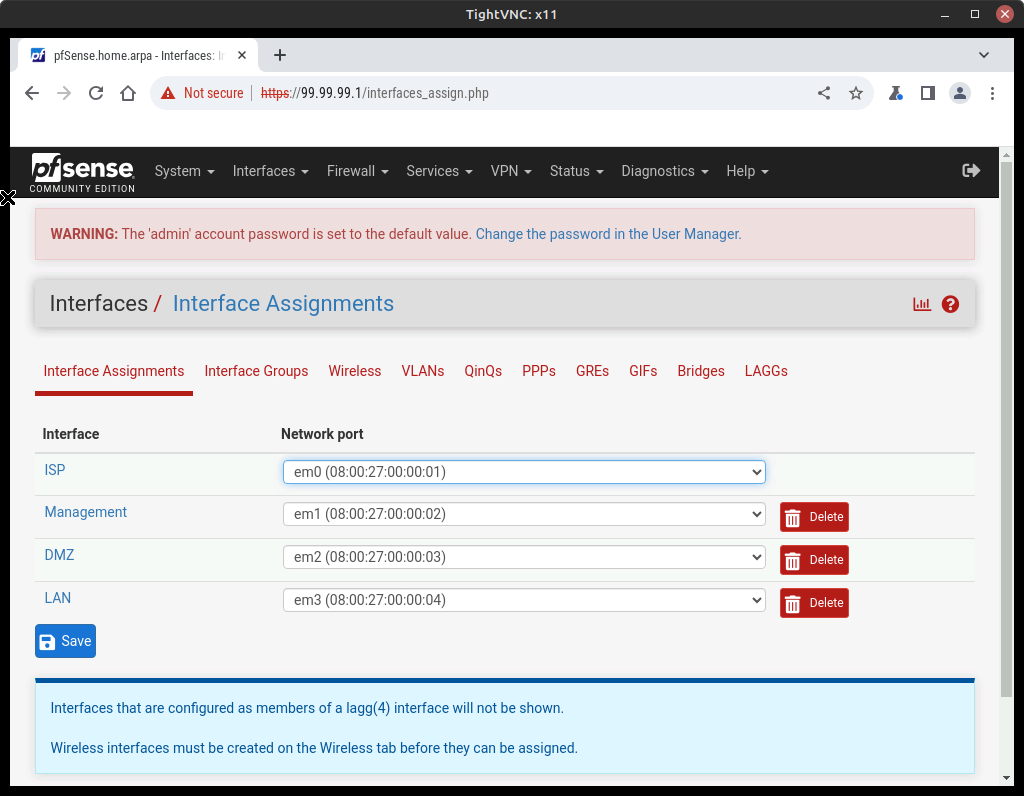Click the Interfaces breadcrumb text
The image size is (1024, 796).
(99, 304)
